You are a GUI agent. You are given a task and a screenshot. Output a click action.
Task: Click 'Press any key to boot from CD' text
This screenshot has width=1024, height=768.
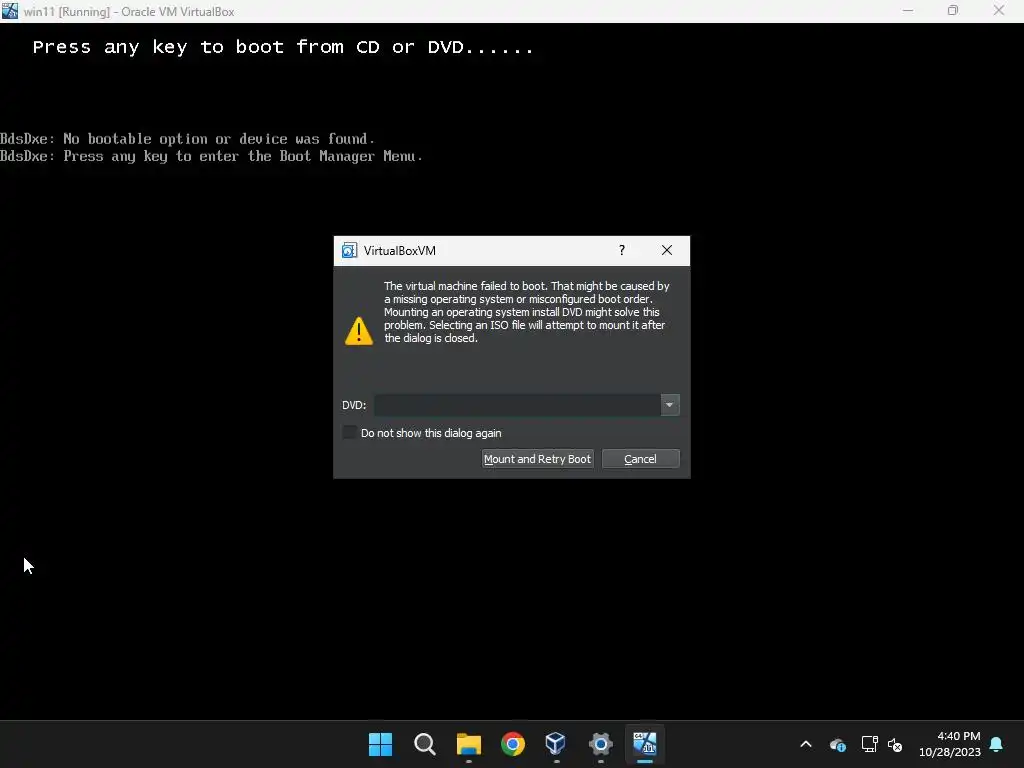point(283,47)
